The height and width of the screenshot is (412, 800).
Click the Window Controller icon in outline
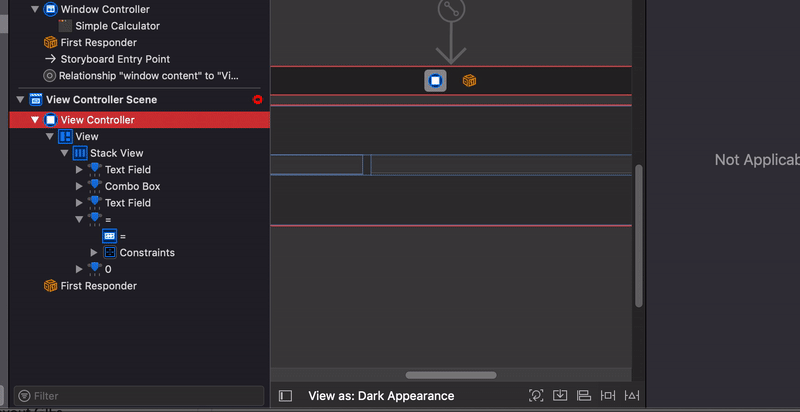(50, 9)
